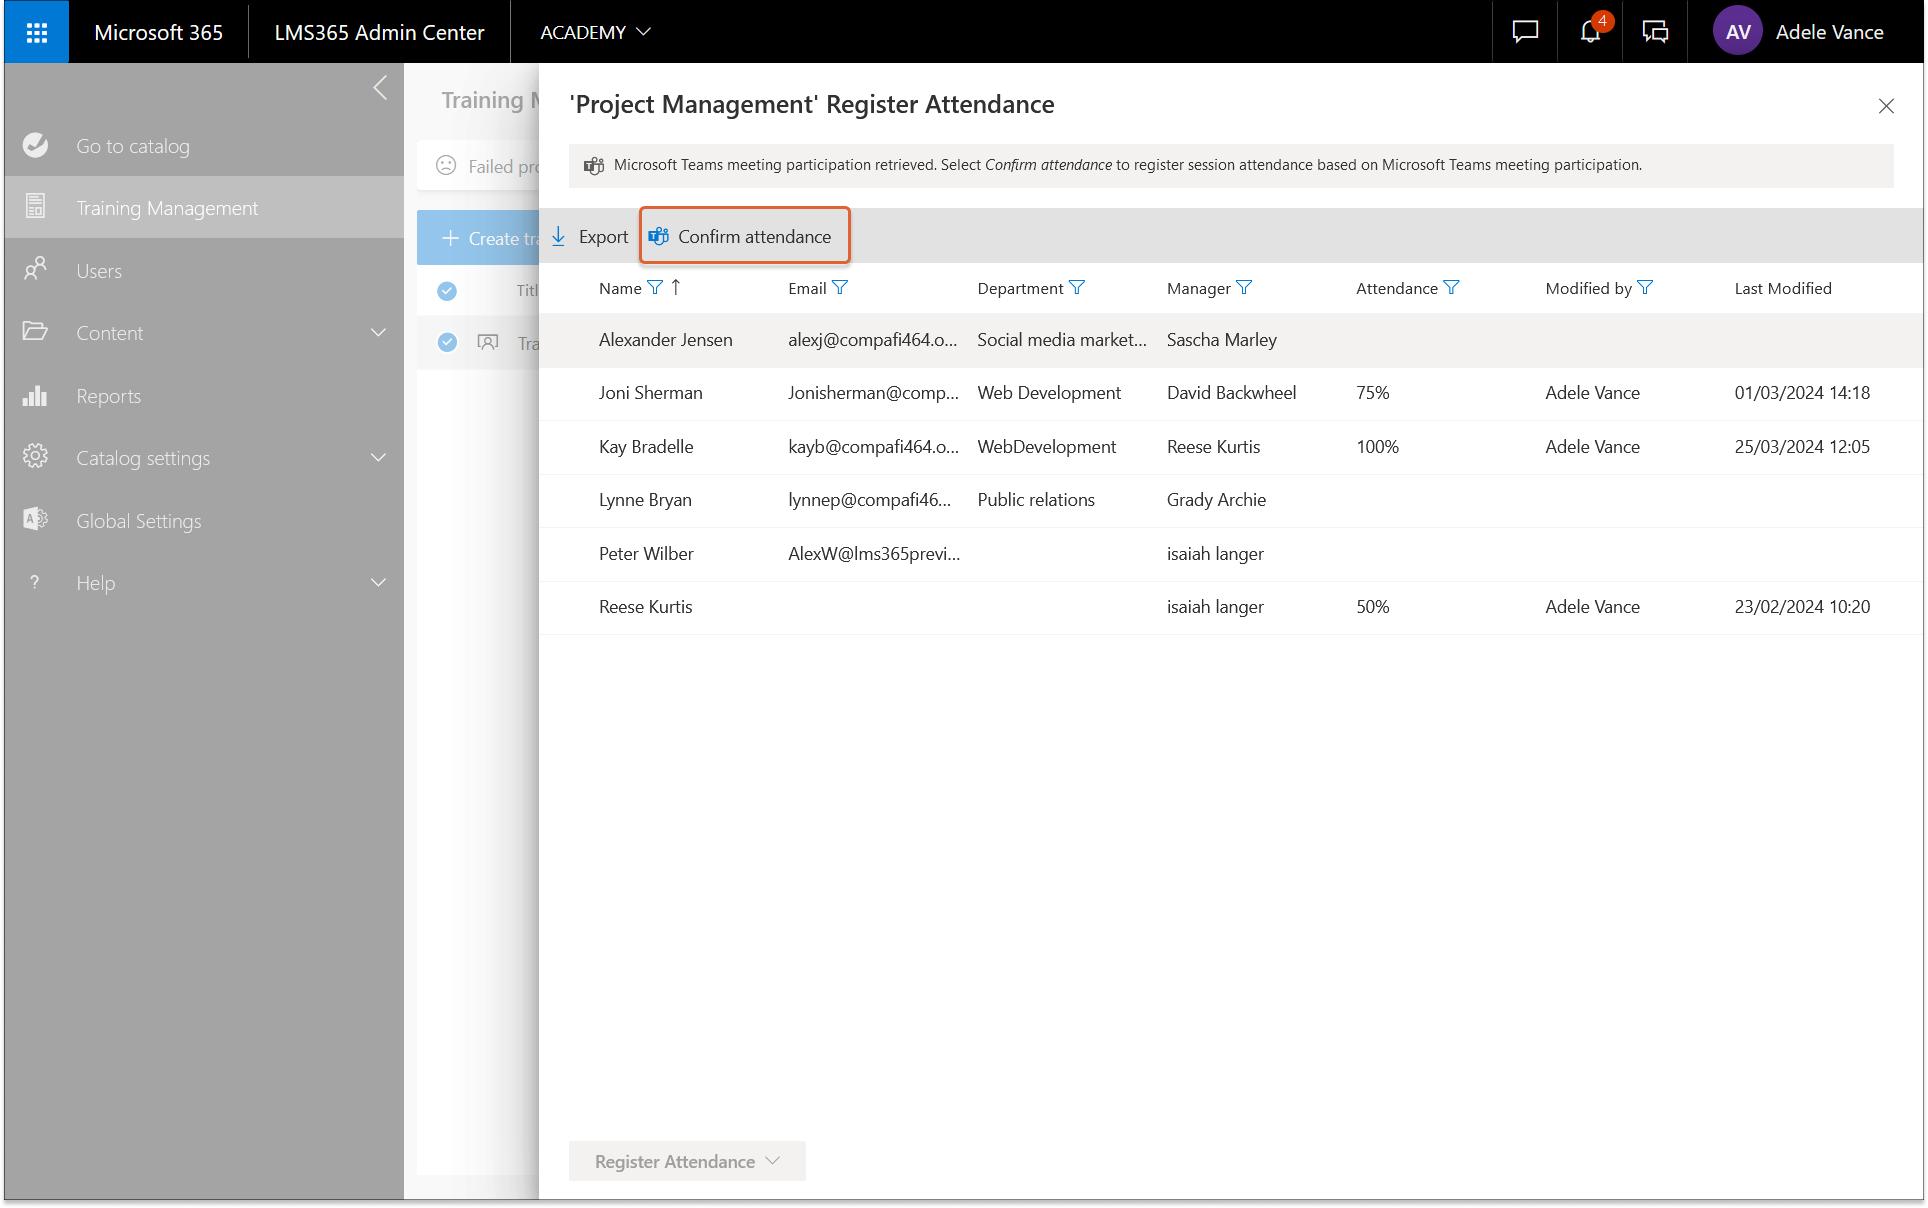This screenshot has height=1208, width=1928.
Task: Expand the ACADEMY catalog dropdown
Action: point(595,32)
